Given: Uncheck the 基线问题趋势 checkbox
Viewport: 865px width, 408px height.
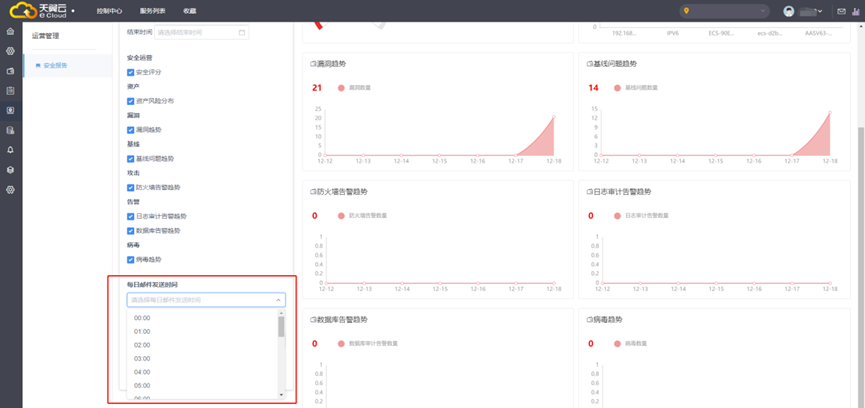Looking at the screenshot, I should click(x=131, y=158).
